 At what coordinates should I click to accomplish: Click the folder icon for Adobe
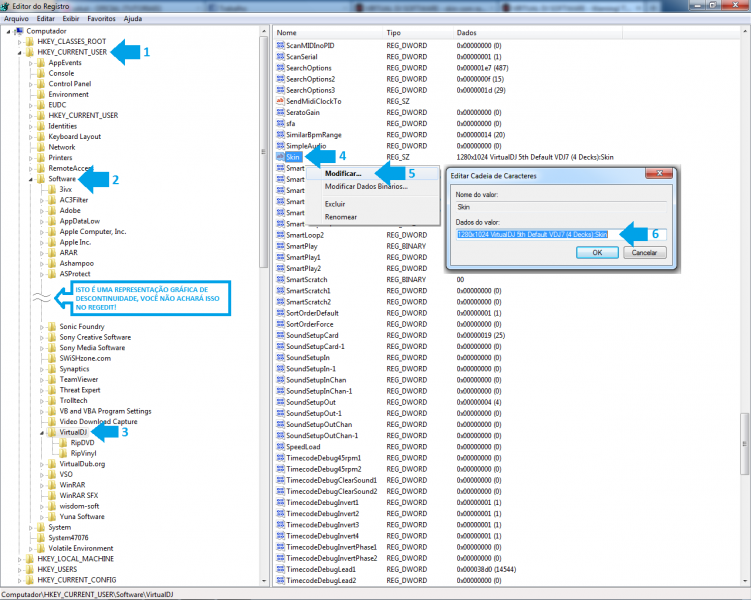coord(52,211)
